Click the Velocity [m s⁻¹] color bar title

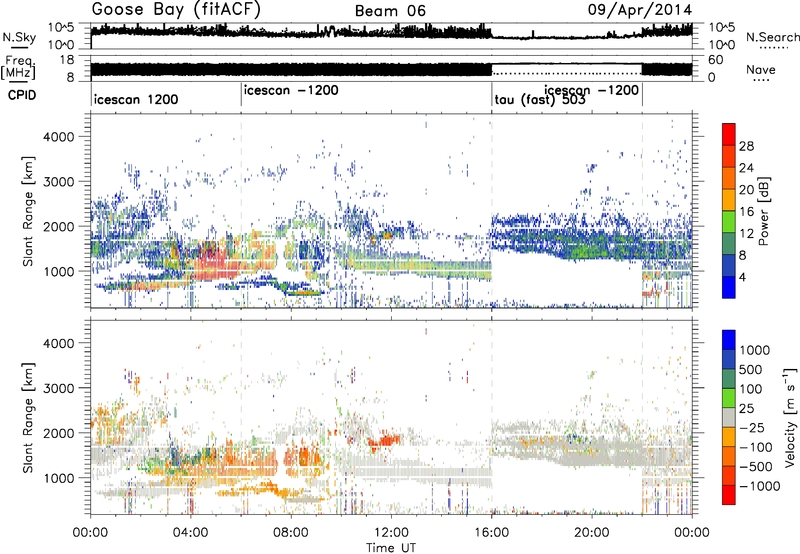point(790,417)
